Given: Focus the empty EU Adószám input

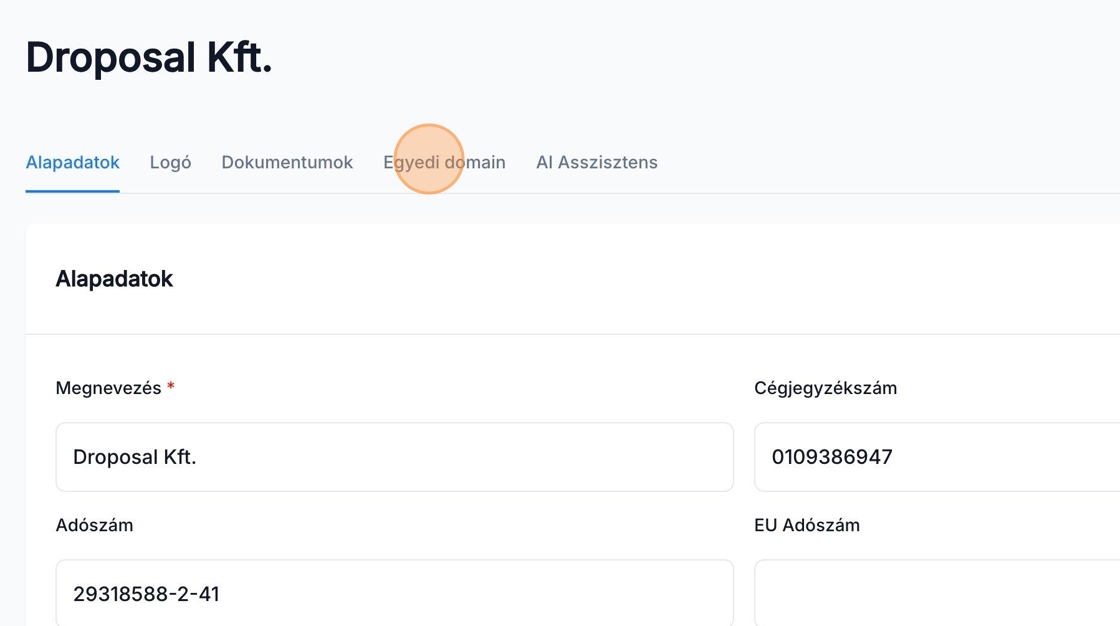Looking at the screenshot, I should 936,594.
